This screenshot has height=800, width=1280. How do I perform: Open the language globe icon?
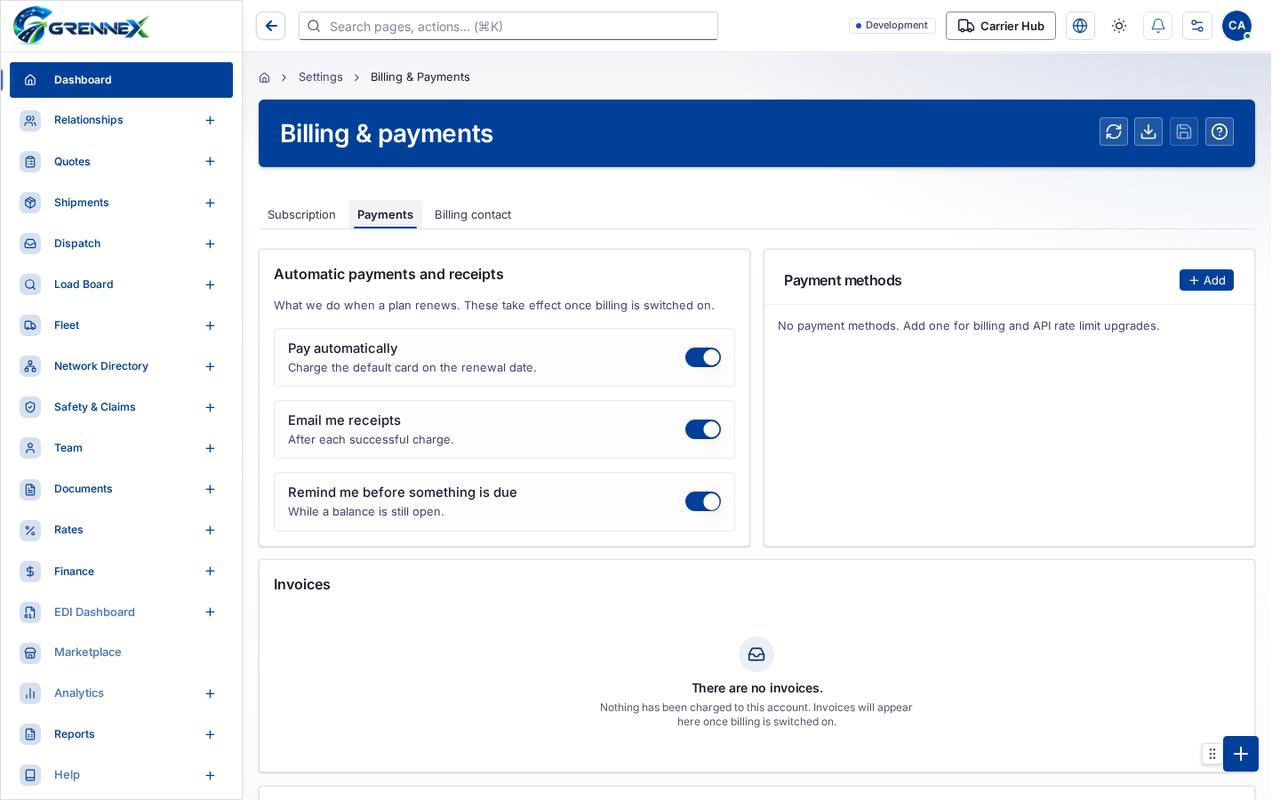[1080, 26]
